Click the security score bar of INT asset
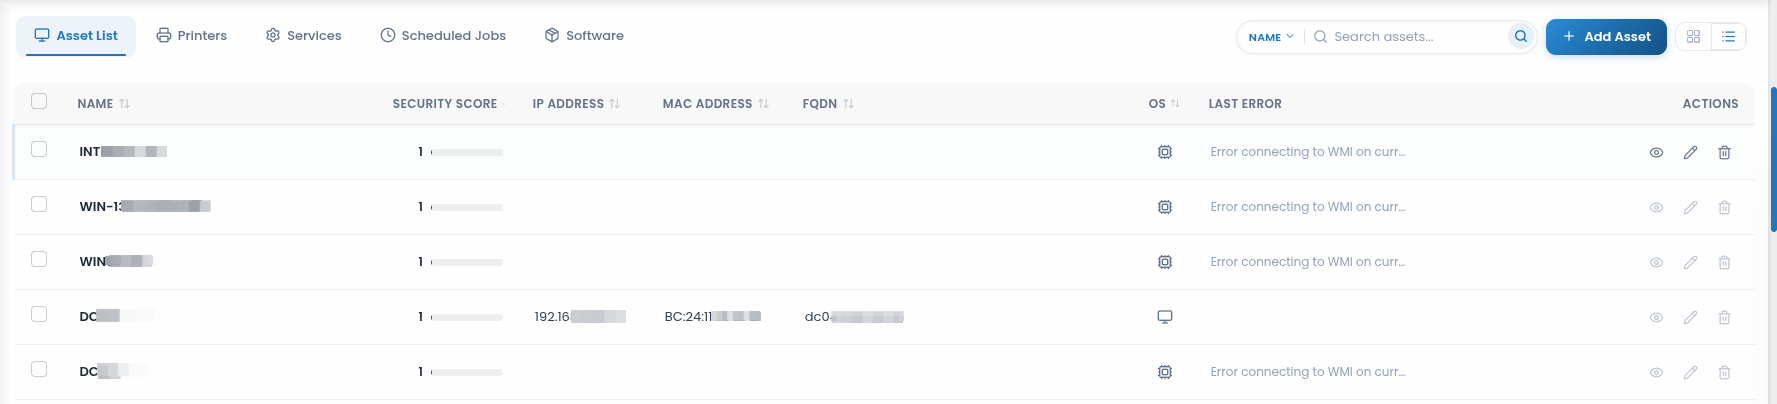Viewport: 1777px width, 404px height. click(466, 152)
